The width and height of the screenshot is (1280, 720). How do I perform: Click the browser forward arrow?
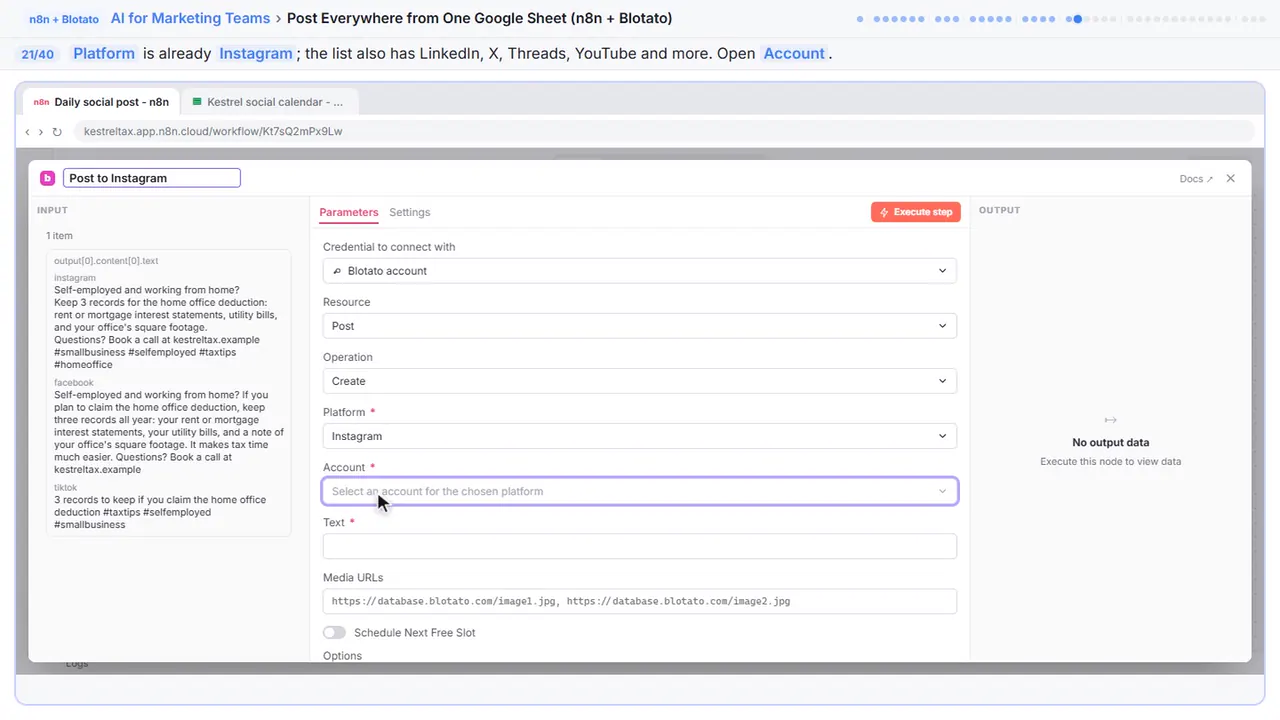(x=41, y=131)
